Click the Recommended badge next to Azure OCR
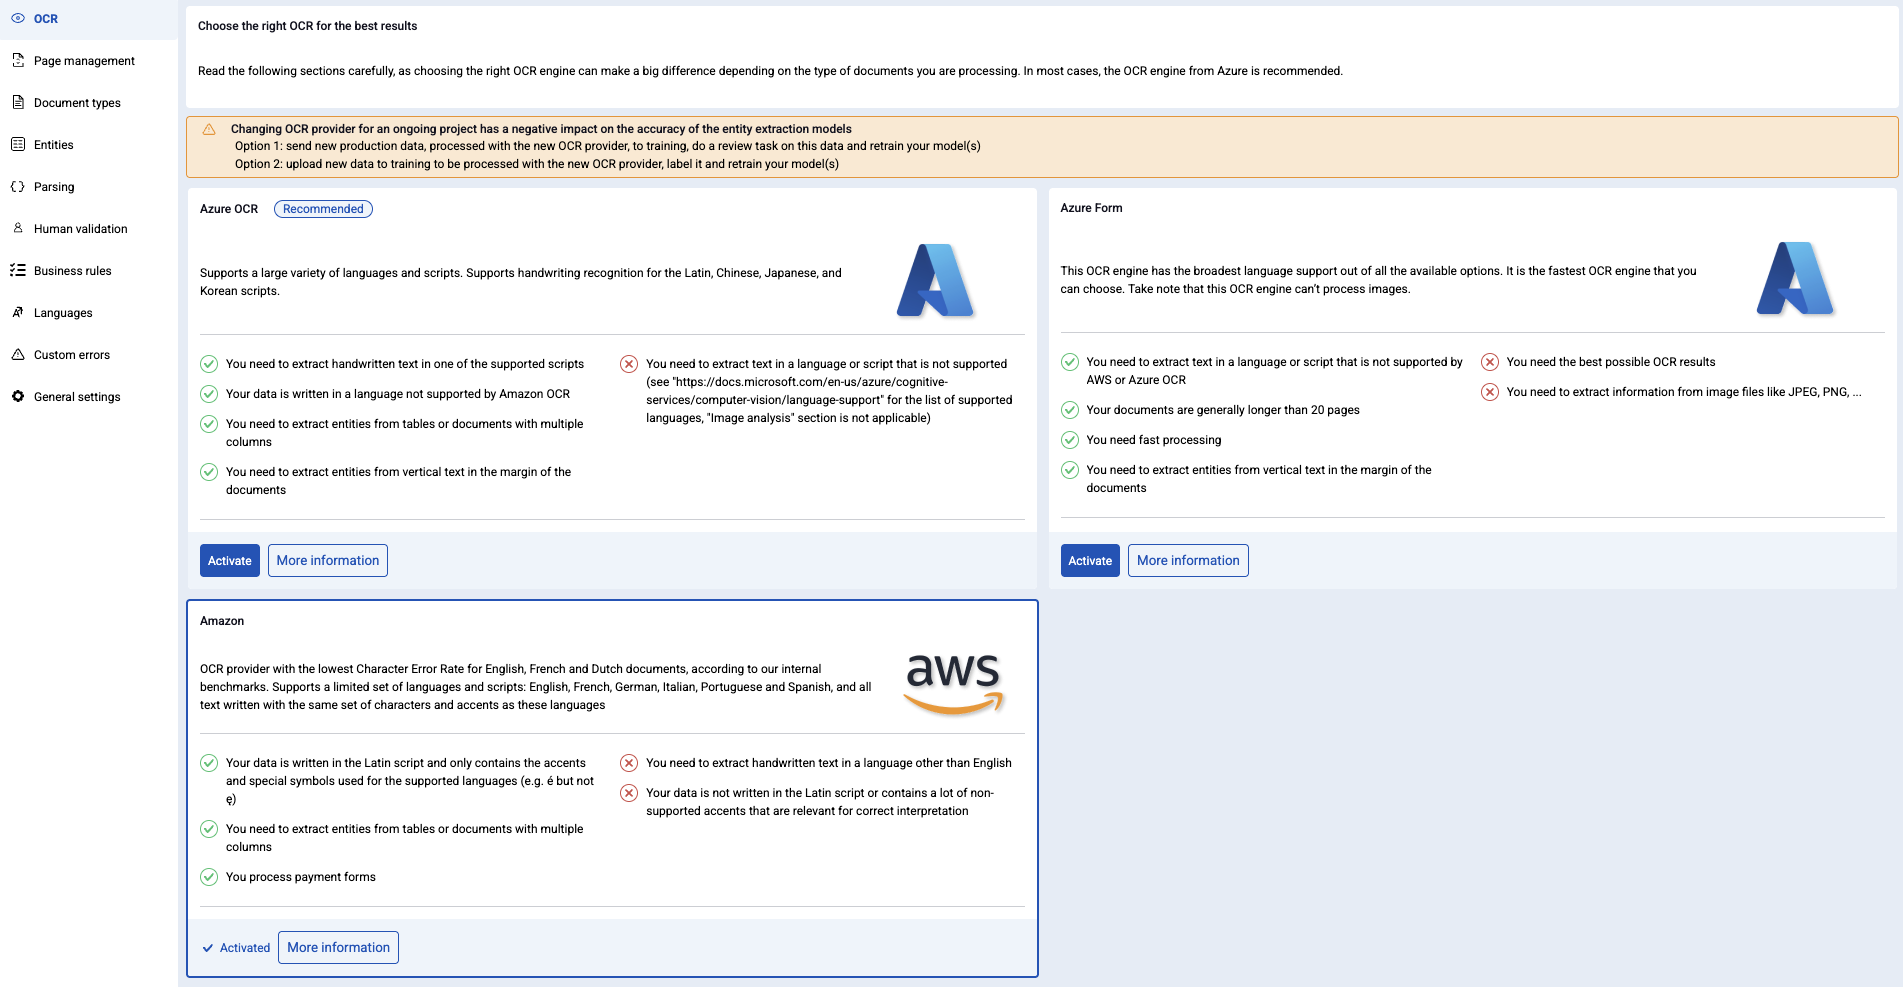Viewport: 1903px width, 987px height. pyautogui.click(x=323, y=209)
